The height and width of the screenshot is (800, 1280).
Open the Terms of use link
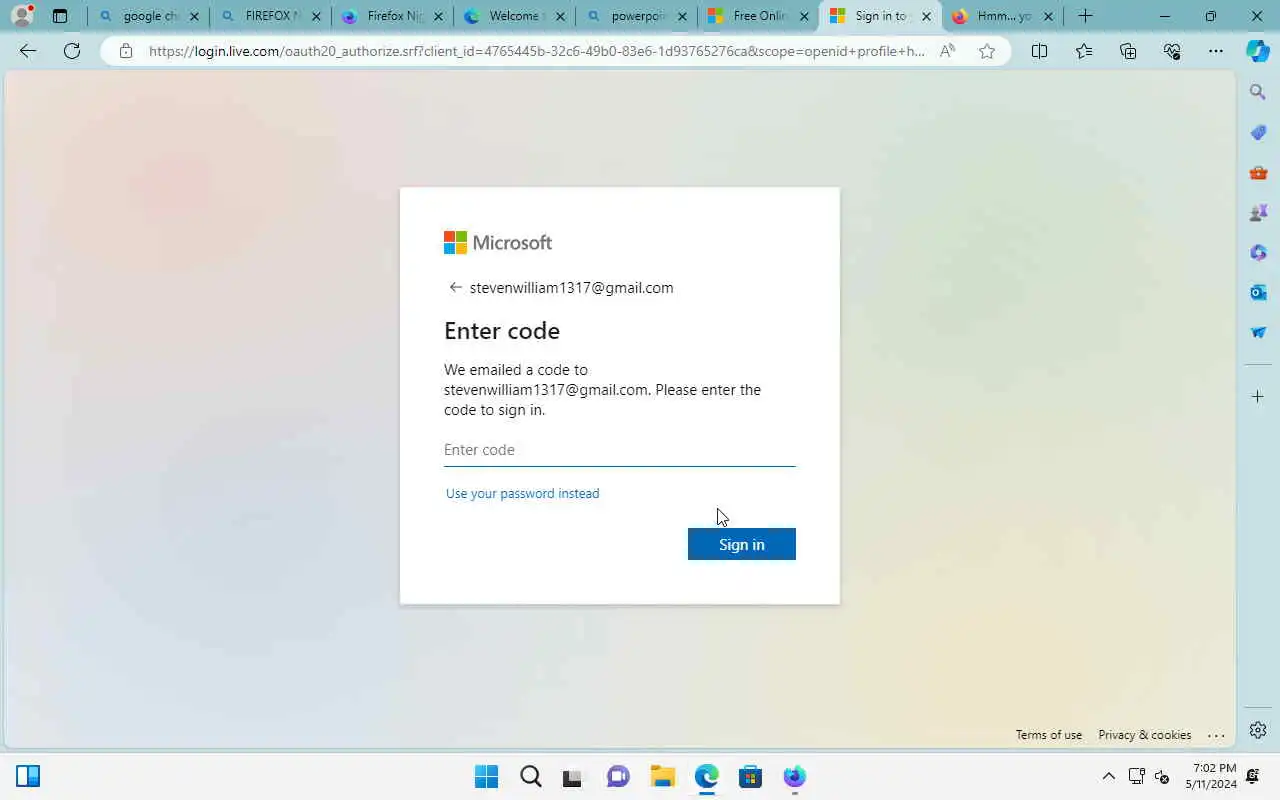click(x=1049, y=735)
